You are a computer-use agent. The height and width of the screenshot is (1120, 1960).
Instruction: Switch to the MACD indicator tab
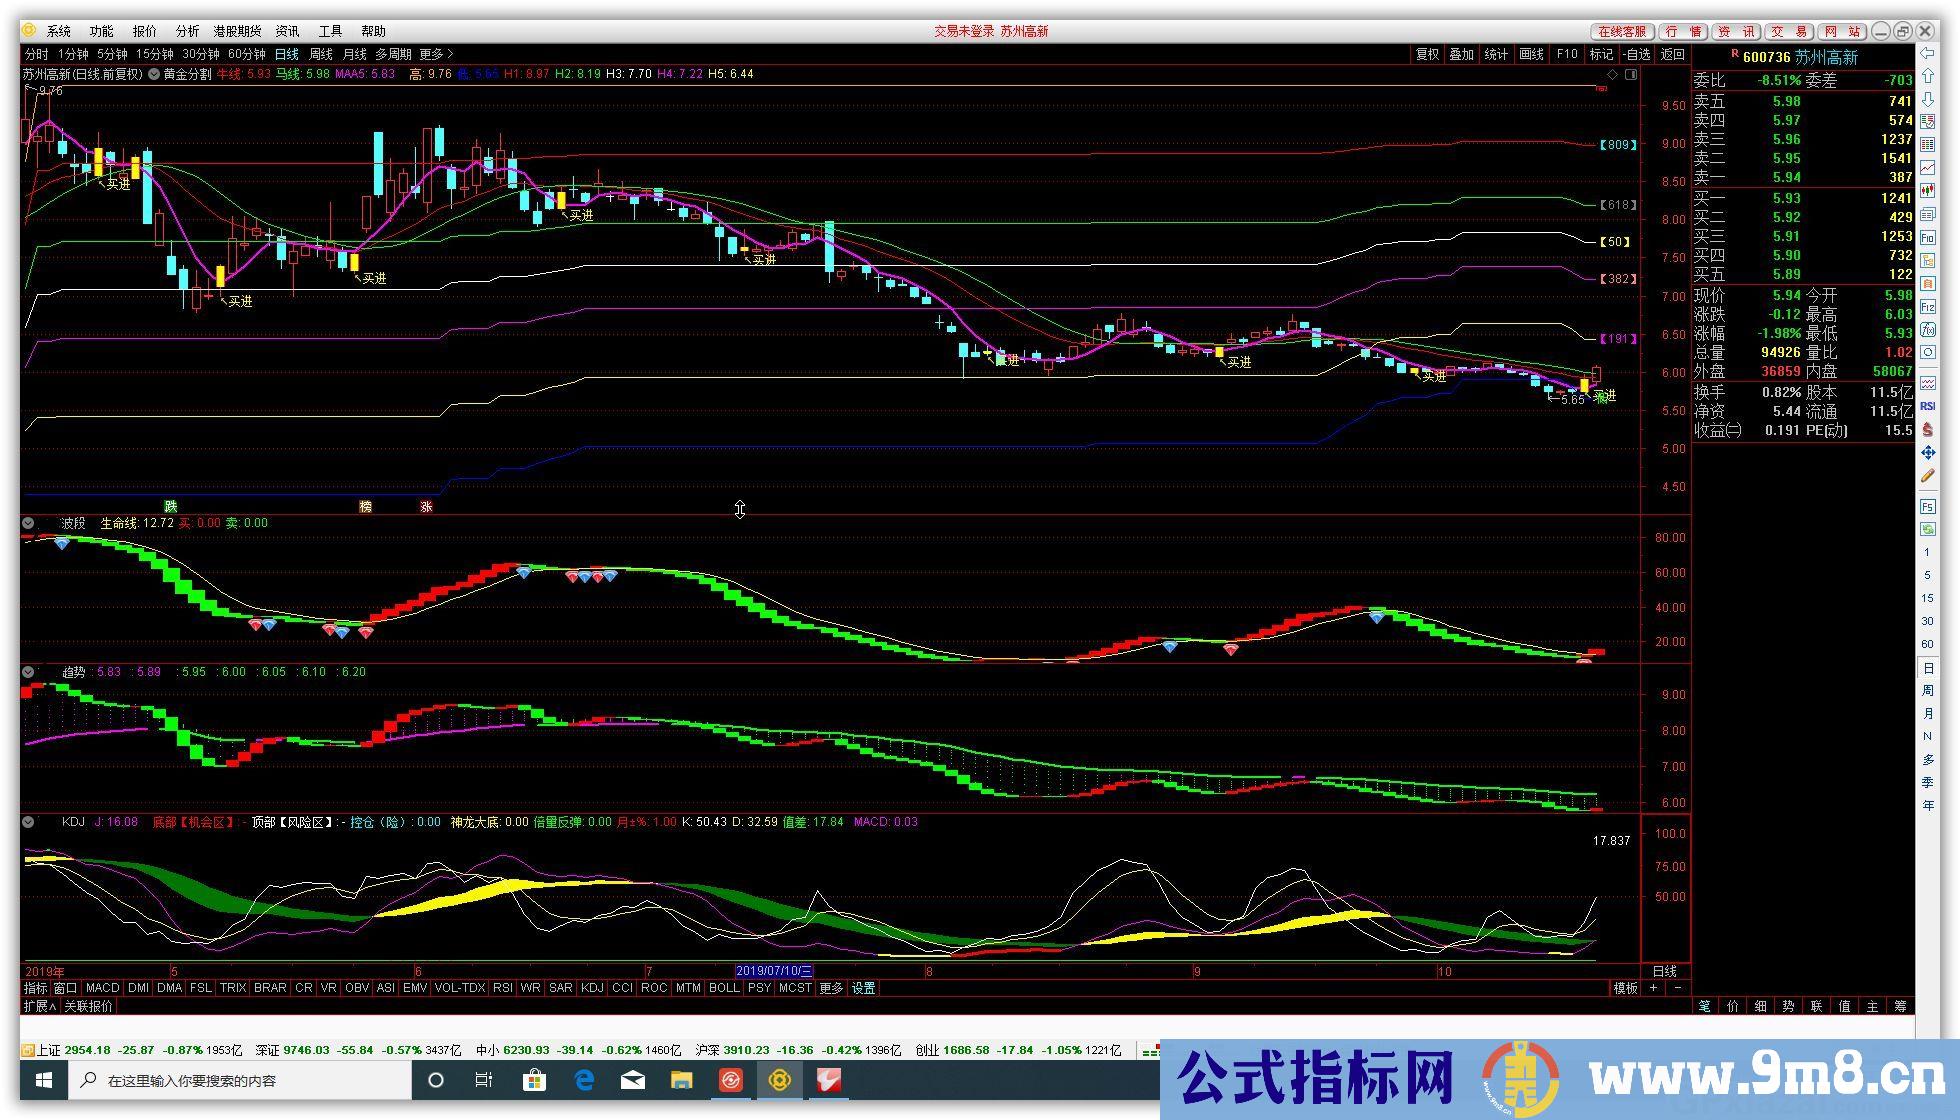pos(102,988)
